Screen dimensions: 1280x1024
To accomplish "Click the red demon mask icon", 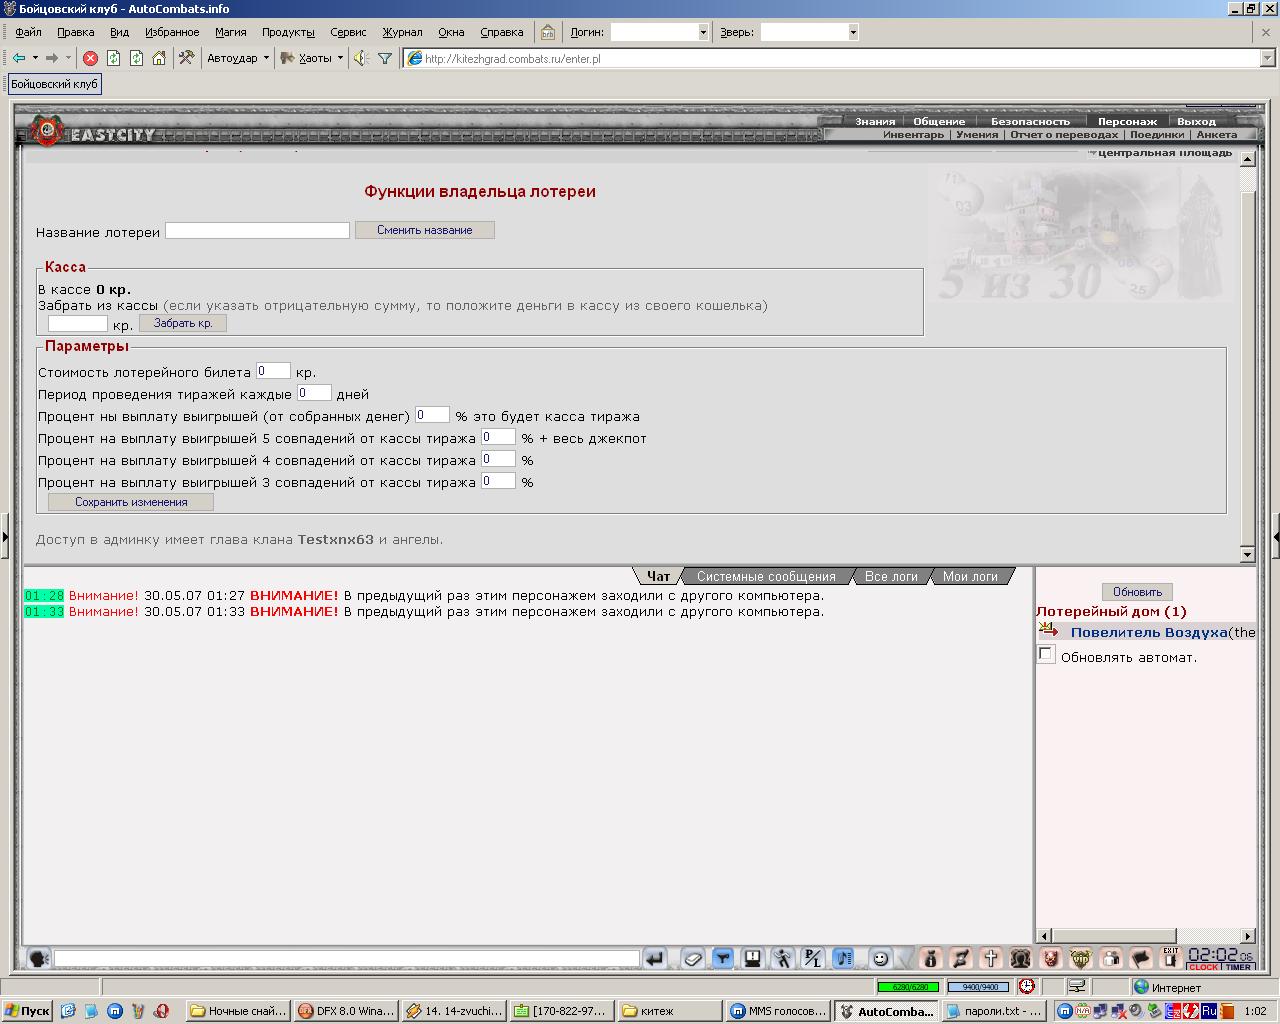I will 1050,958.
